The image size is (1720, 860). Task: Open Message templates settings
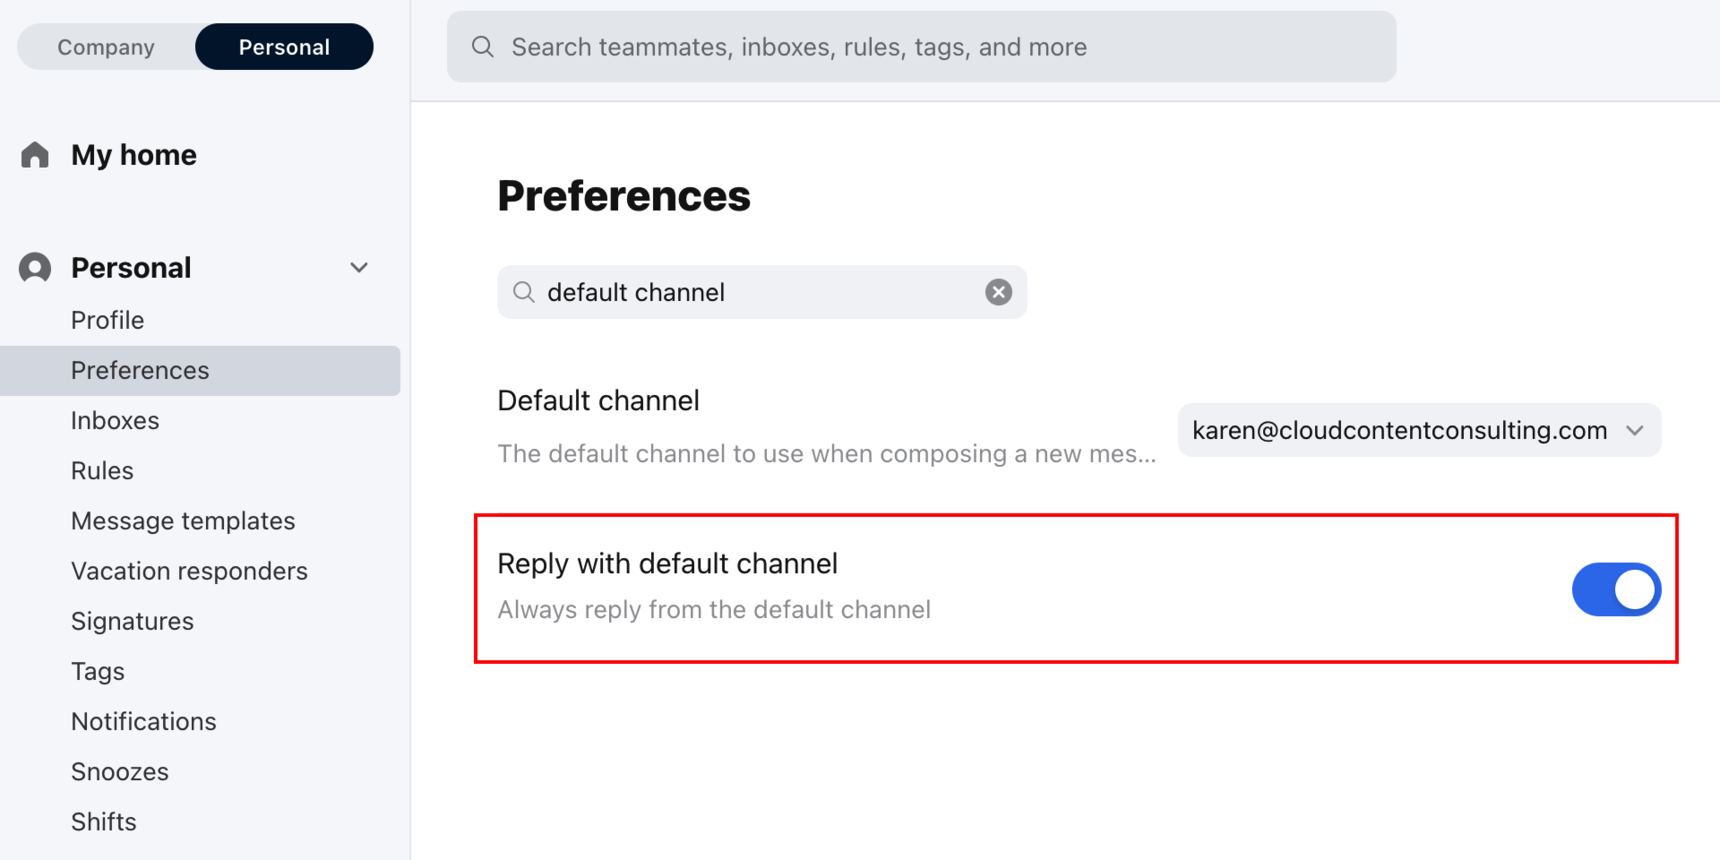(183, 520)
